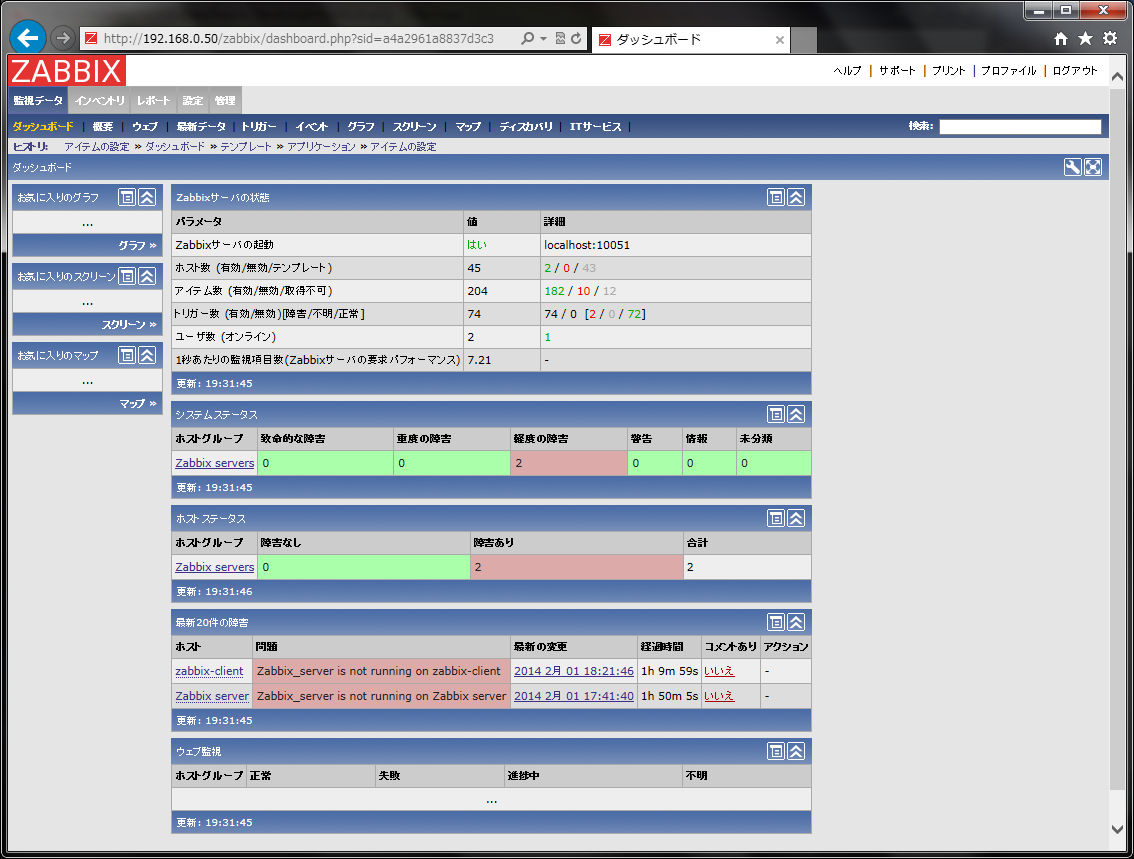Screen dimensions: 1134x859
Task: Select the 監視データ main tab
Action: 38,101
